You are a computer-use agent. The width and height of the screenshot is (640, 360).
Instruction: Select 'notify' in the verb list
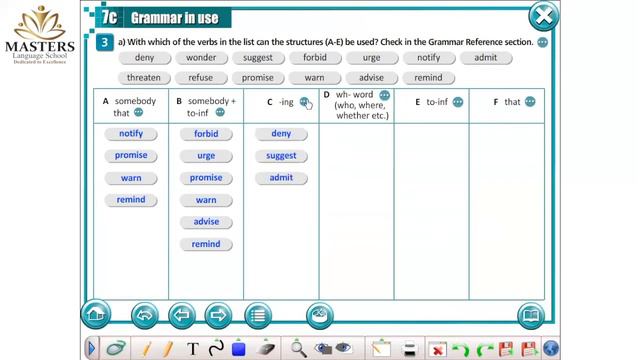429,58
